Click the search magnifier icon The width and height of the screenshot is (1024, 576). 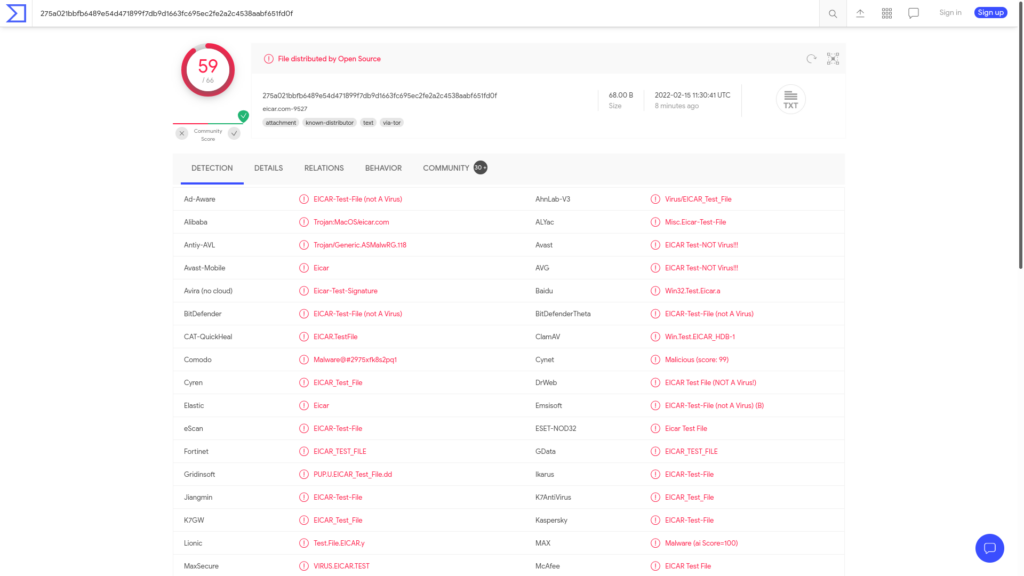point(833,14)
